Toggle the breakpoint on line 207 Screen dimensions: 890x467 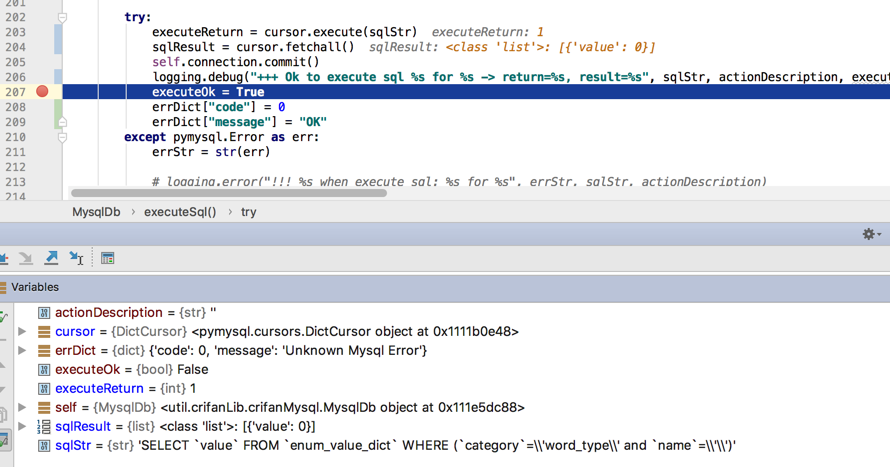[42, 92]
